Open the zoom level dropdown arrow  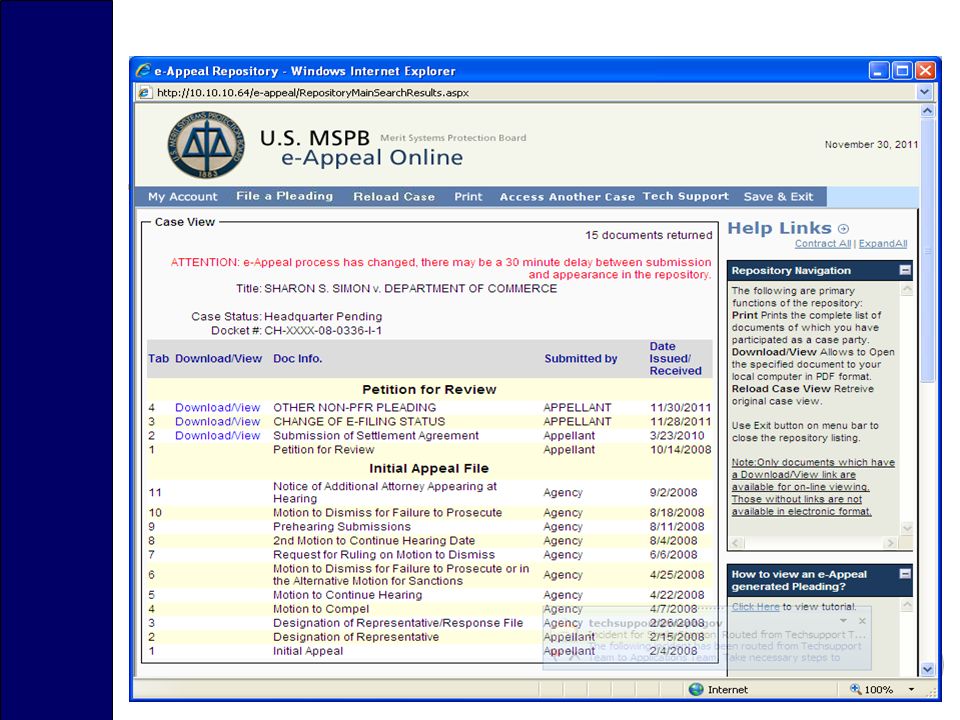coord(911,689)
